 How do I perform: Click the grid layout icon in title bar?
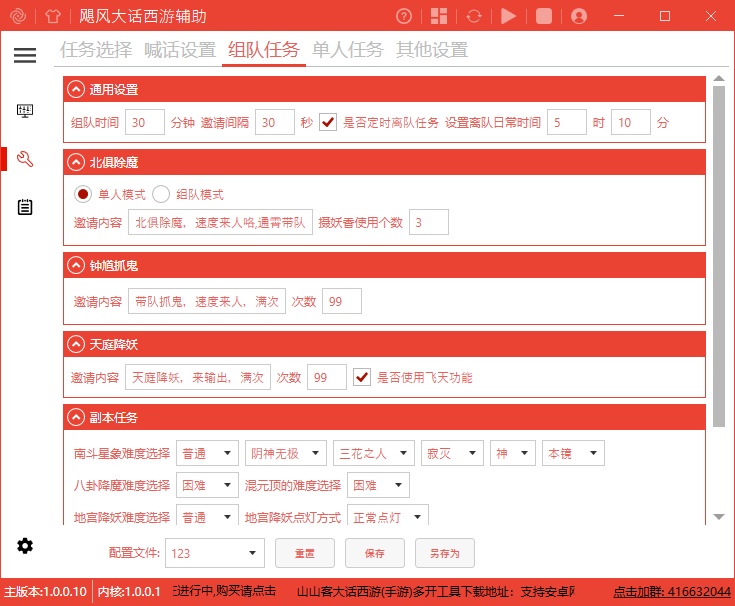(x=439, y=16)
